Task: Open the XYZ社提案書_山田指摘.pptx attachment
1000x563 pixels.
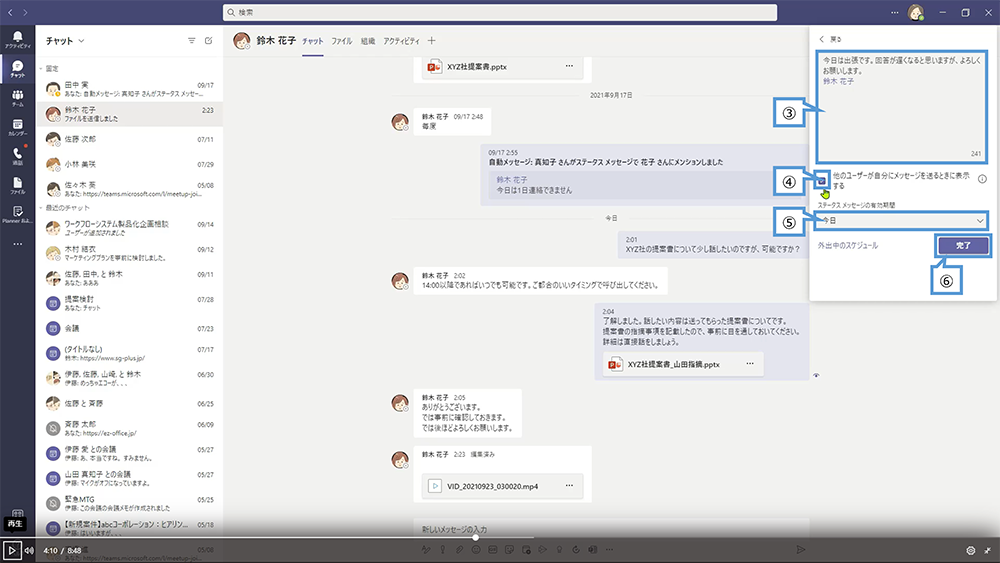Action: click(683, 364)
